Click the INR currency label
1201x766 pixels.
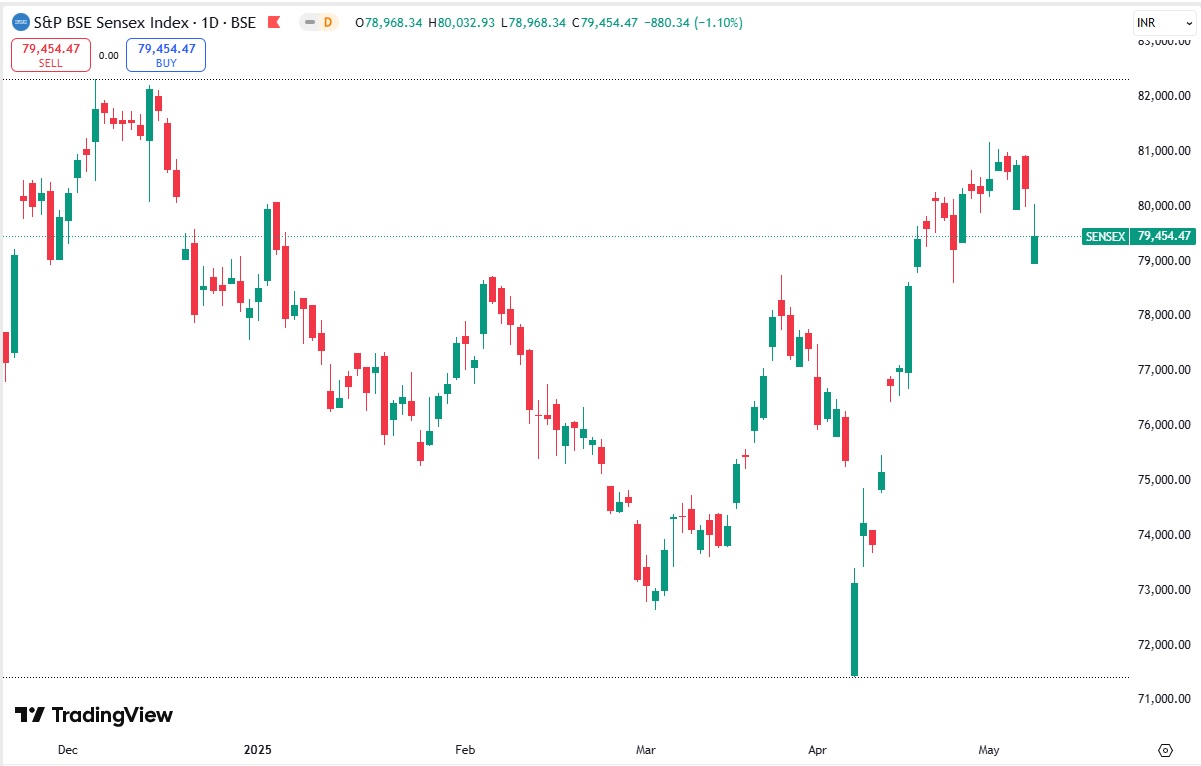(1147, 22)
